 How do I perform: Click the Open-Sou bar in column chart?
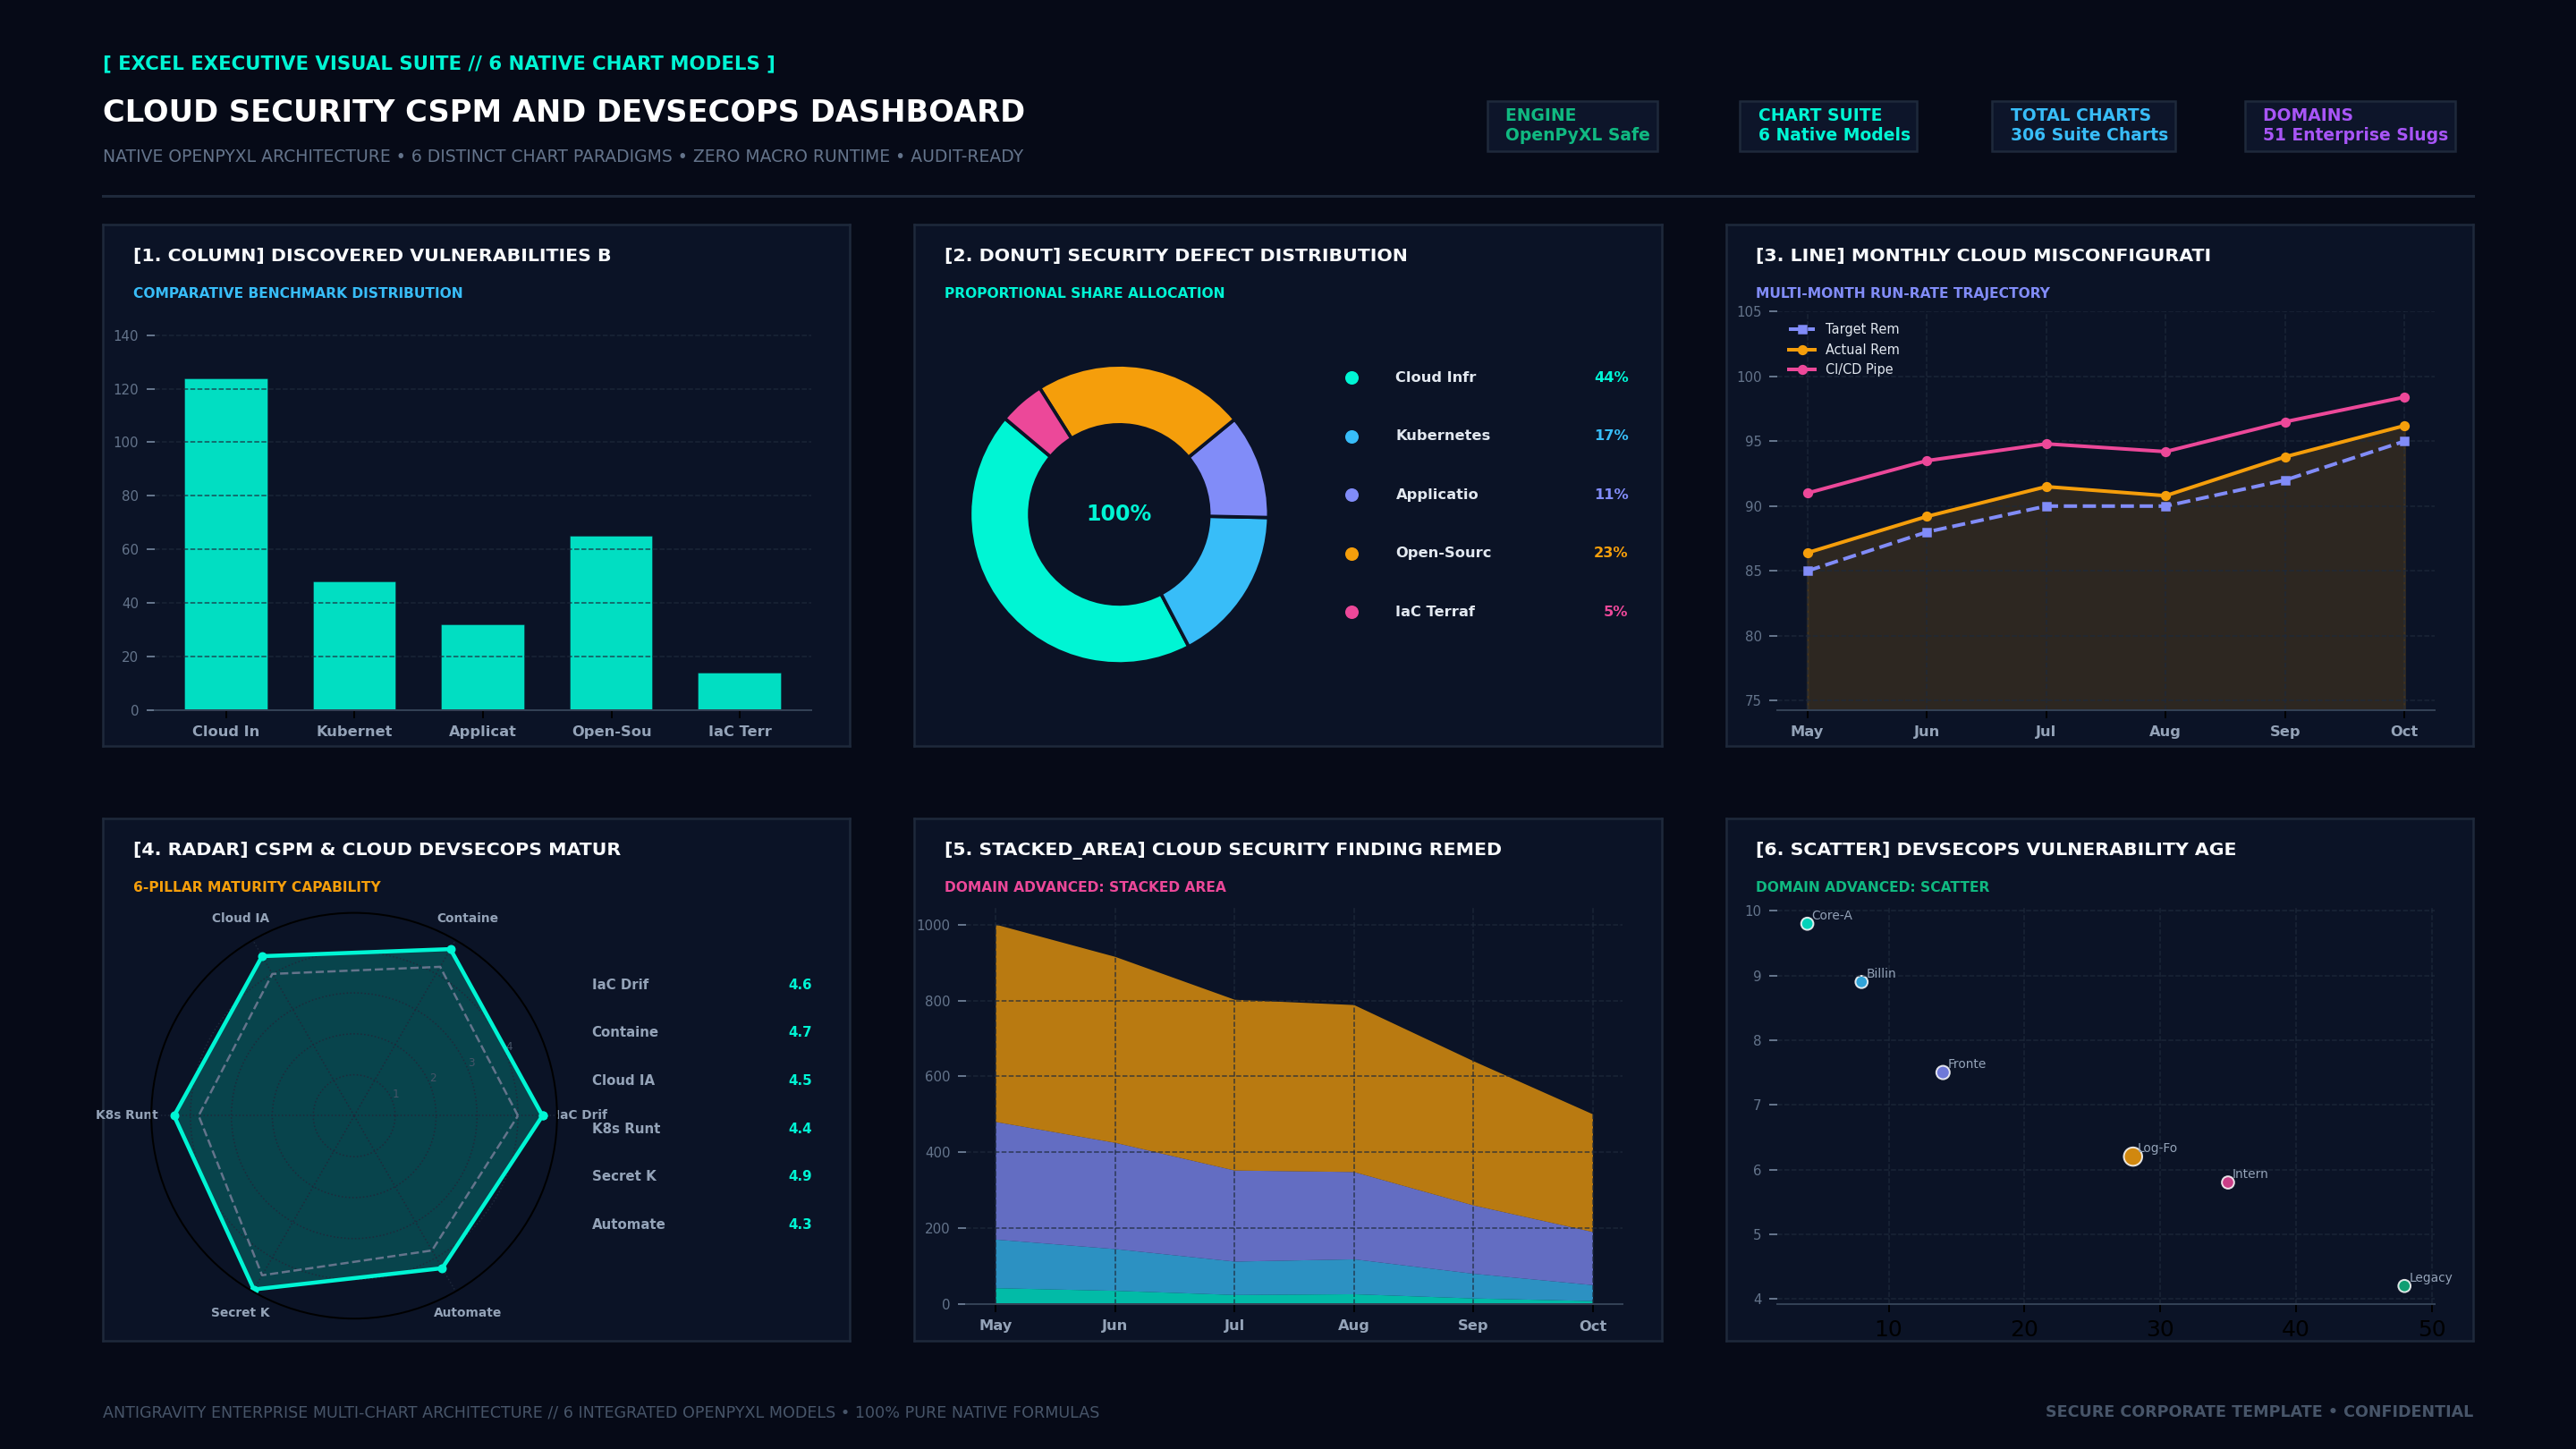point(611,623)
